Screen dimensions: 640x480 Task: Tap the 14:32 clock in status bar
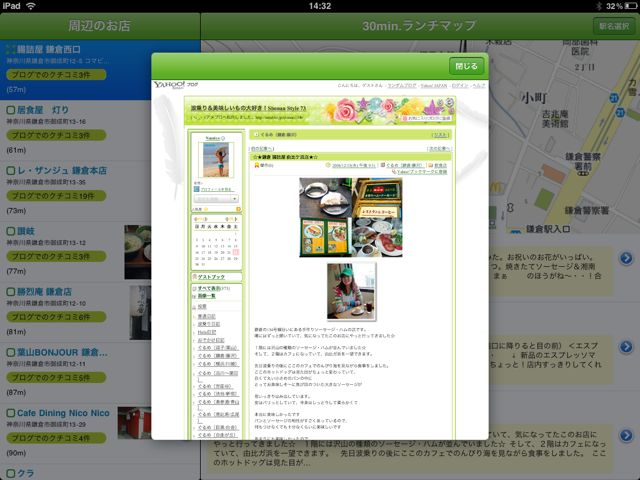click(x=320, y=6)
